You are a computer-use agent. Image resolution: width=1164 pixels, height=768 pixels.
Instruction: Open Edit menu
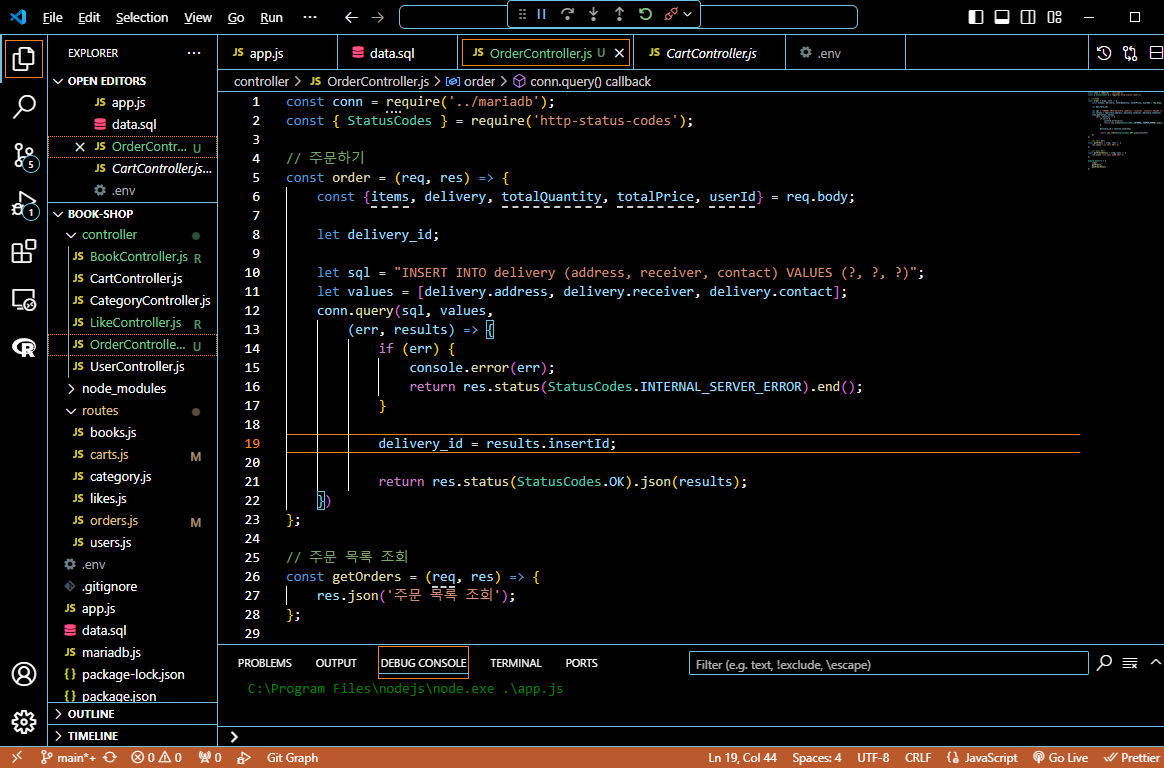[89, 17]
